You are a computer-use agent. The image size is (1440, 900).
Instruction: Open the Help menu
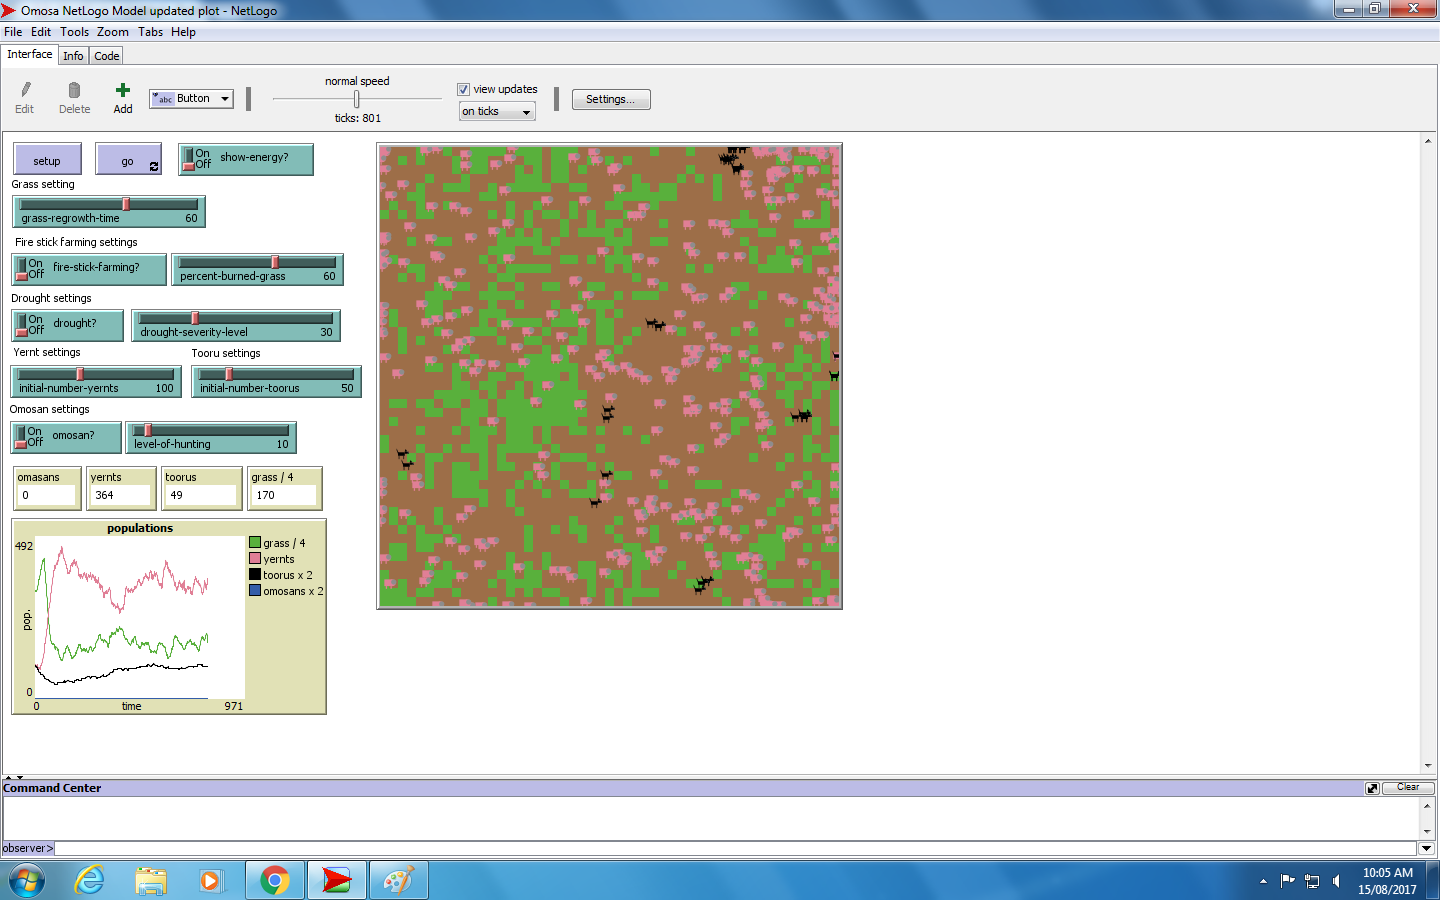click(183, 32)
